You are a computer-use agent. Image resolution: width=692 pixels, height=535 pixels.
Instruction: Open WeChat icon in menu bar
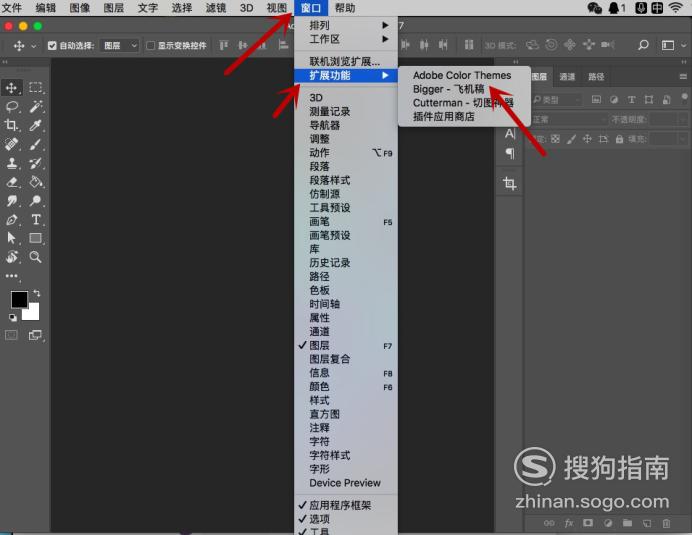tap(594, 8)
